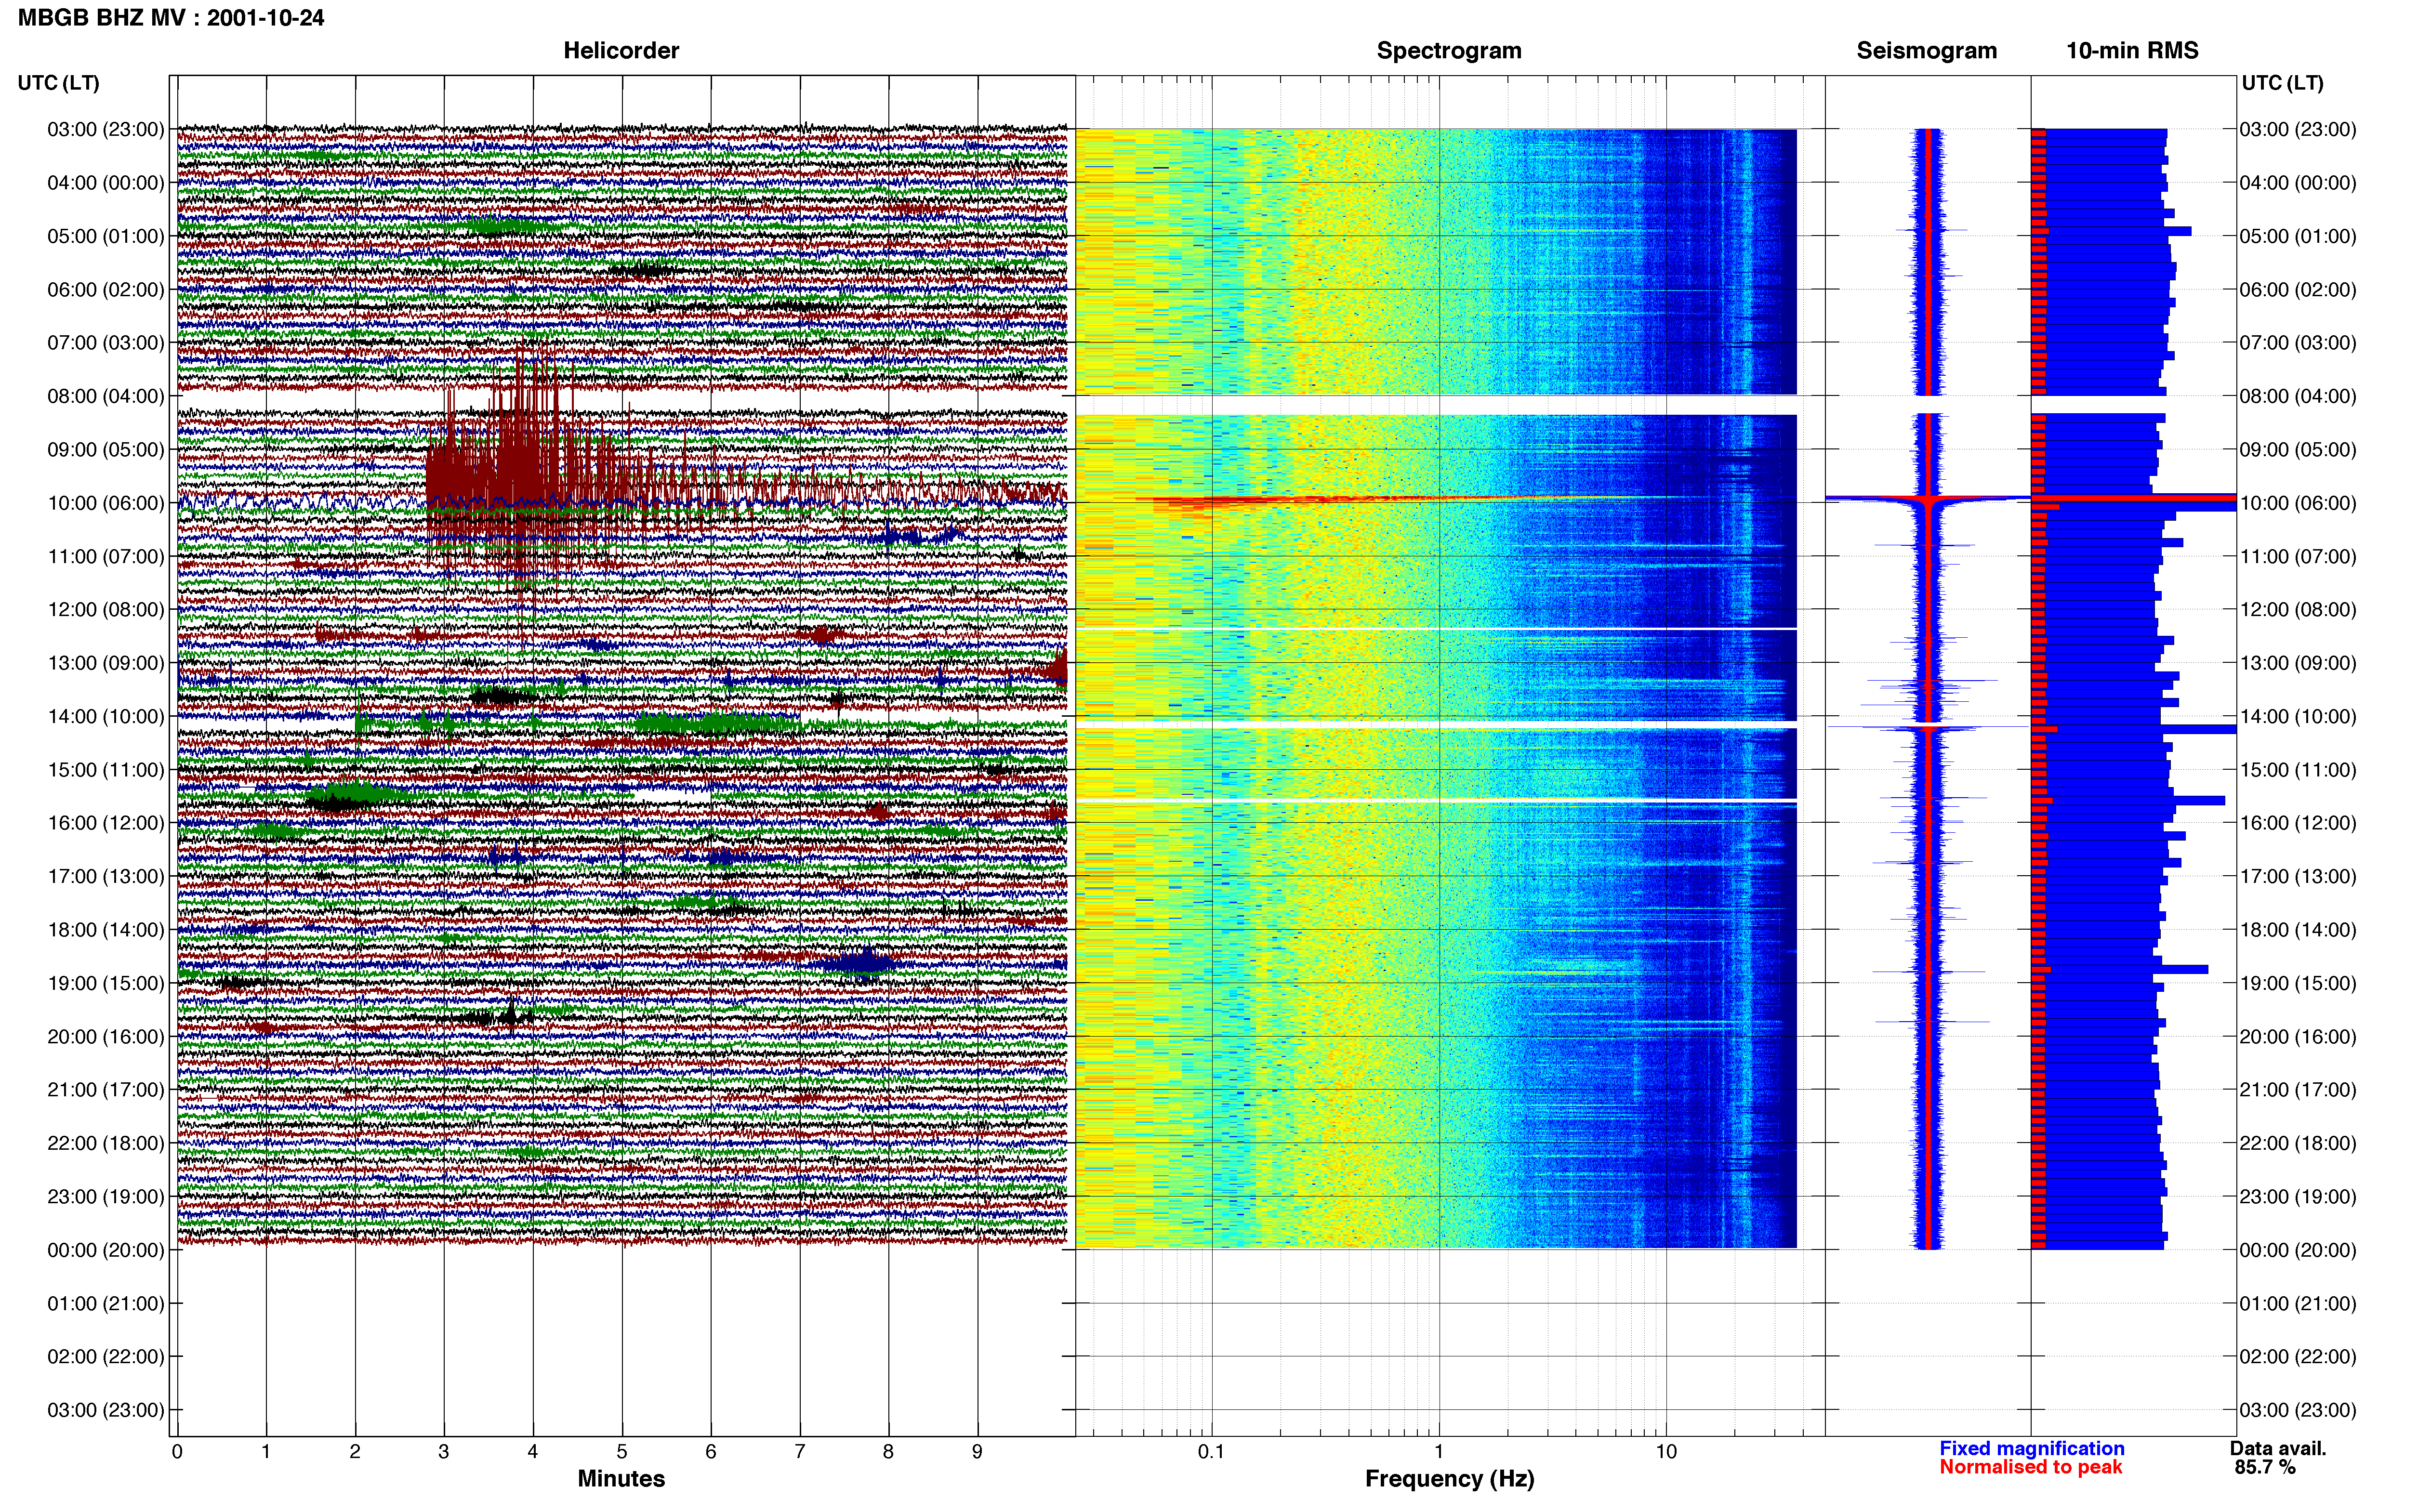Click the 6 tick on the Minutes axis
This screenshot has width=2418, height=1512.
coord(711,1452)
